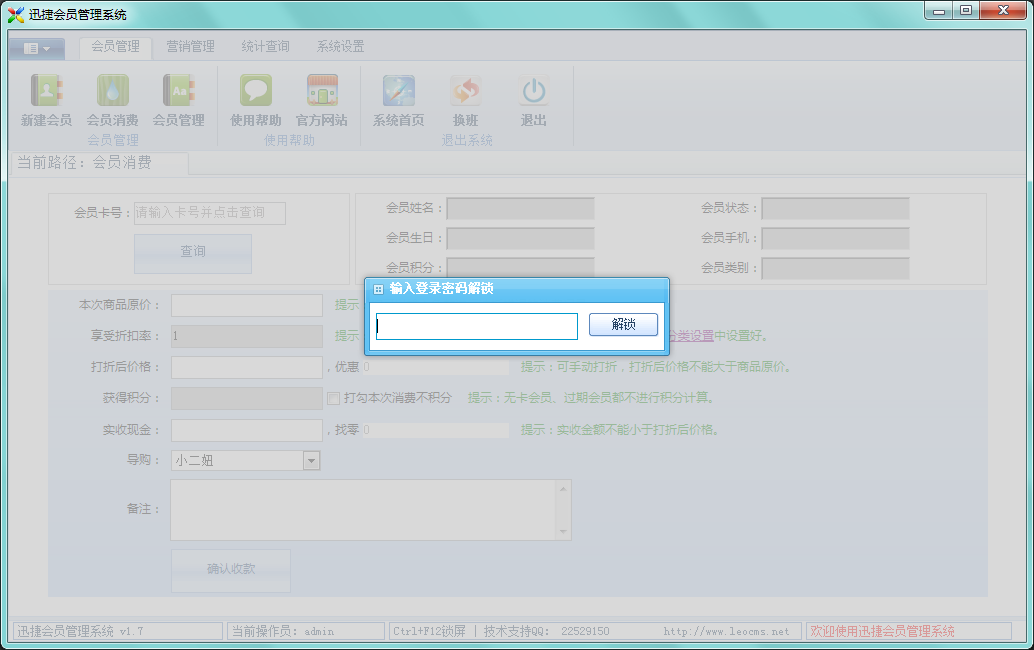Screen dimensions: 1034x650
Task: Click status text 欢迎使用迅捷会员管理系统
Action: [x=882, y=632]
